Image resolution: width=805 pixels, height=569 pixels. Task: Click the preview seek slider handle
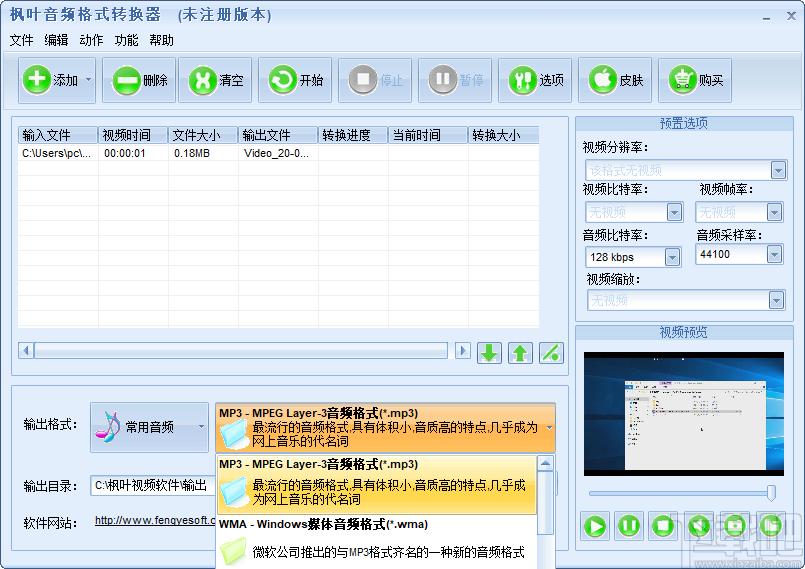click(x=771, y=493)
